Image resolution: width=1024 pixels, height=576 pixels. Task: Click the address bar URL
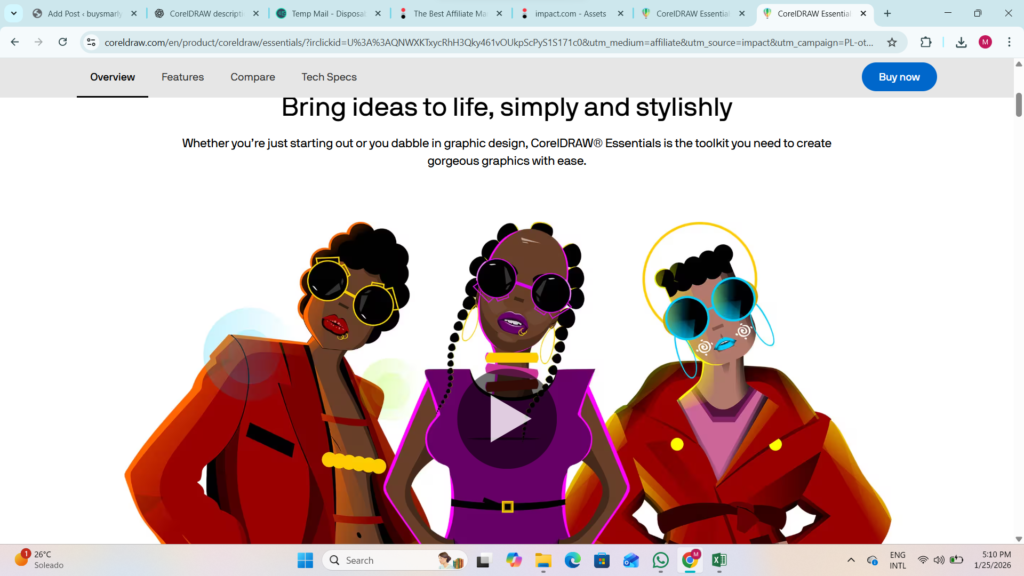point(480,42)
